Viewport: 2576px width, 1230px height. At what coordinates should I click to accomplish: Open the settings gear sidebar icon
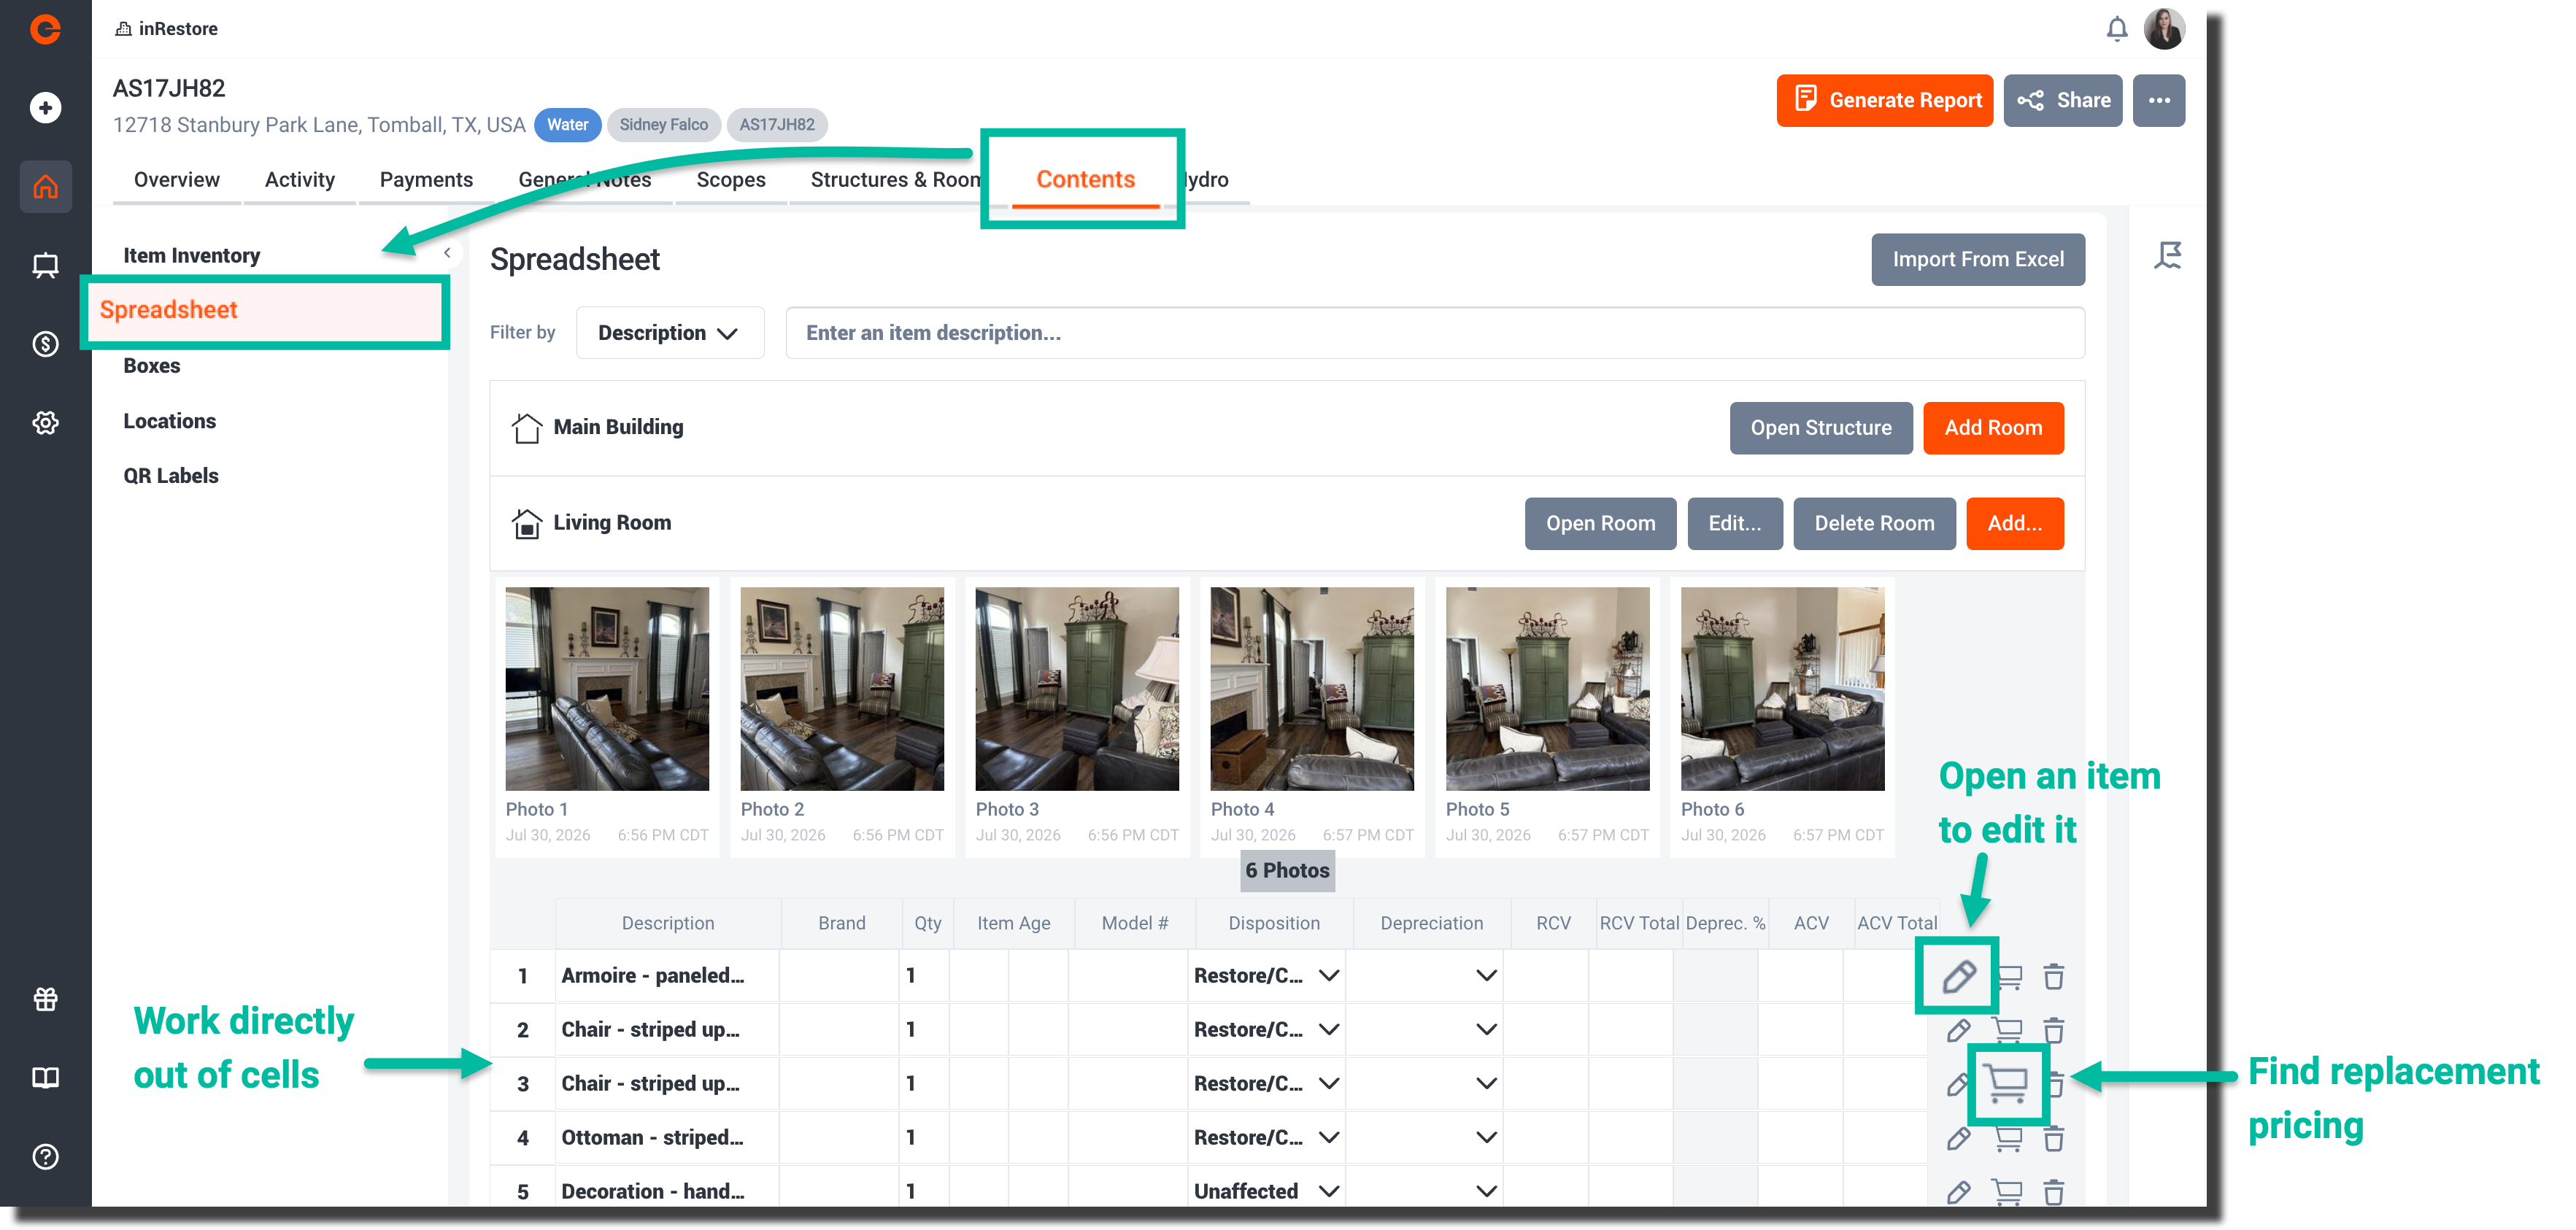(x=45, y=422)
